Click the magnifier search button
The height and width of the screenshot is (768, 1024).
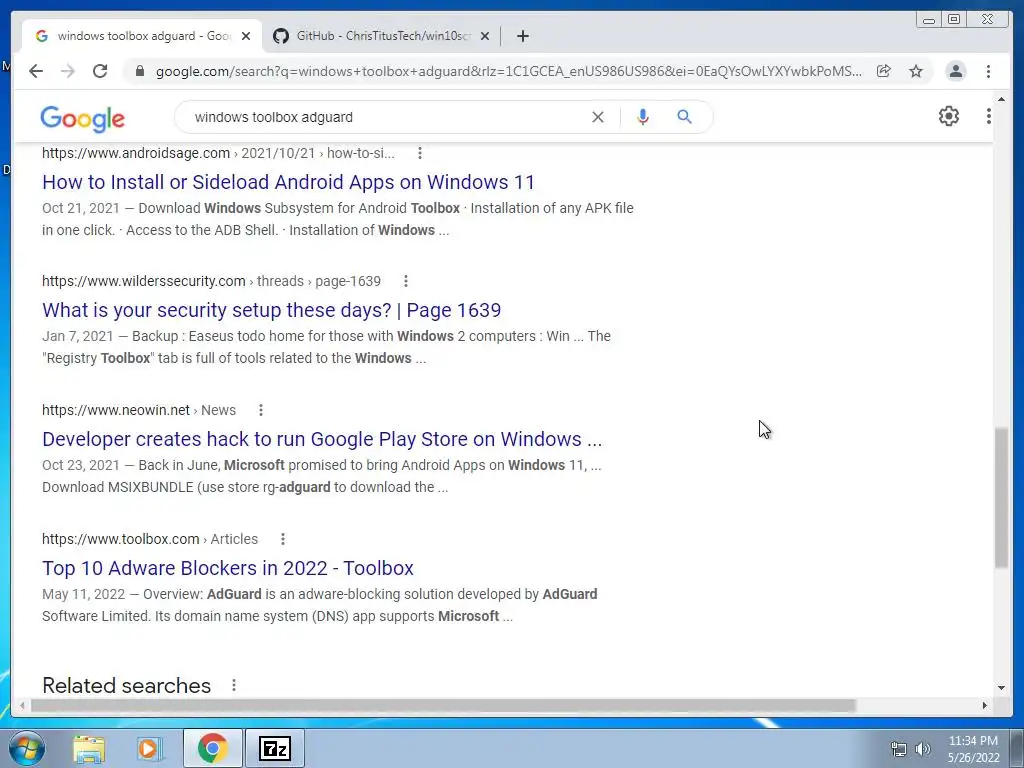coord(684,117)
